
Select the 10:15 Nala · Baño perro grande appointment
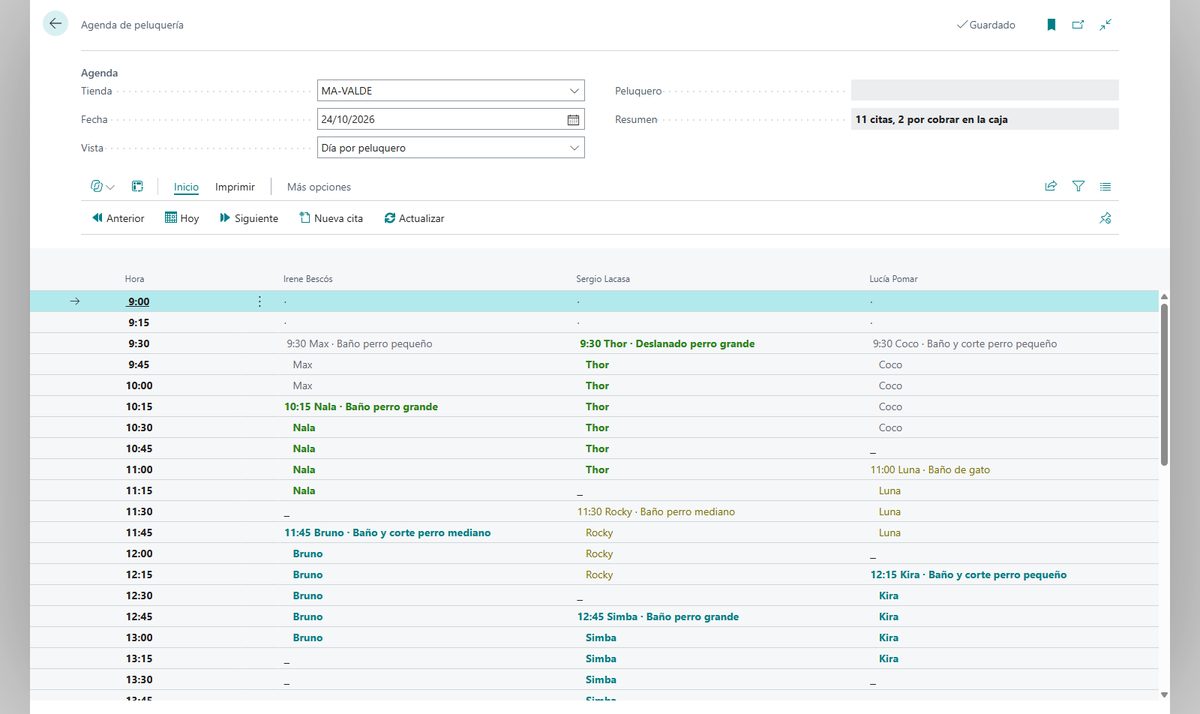(361, 406)
